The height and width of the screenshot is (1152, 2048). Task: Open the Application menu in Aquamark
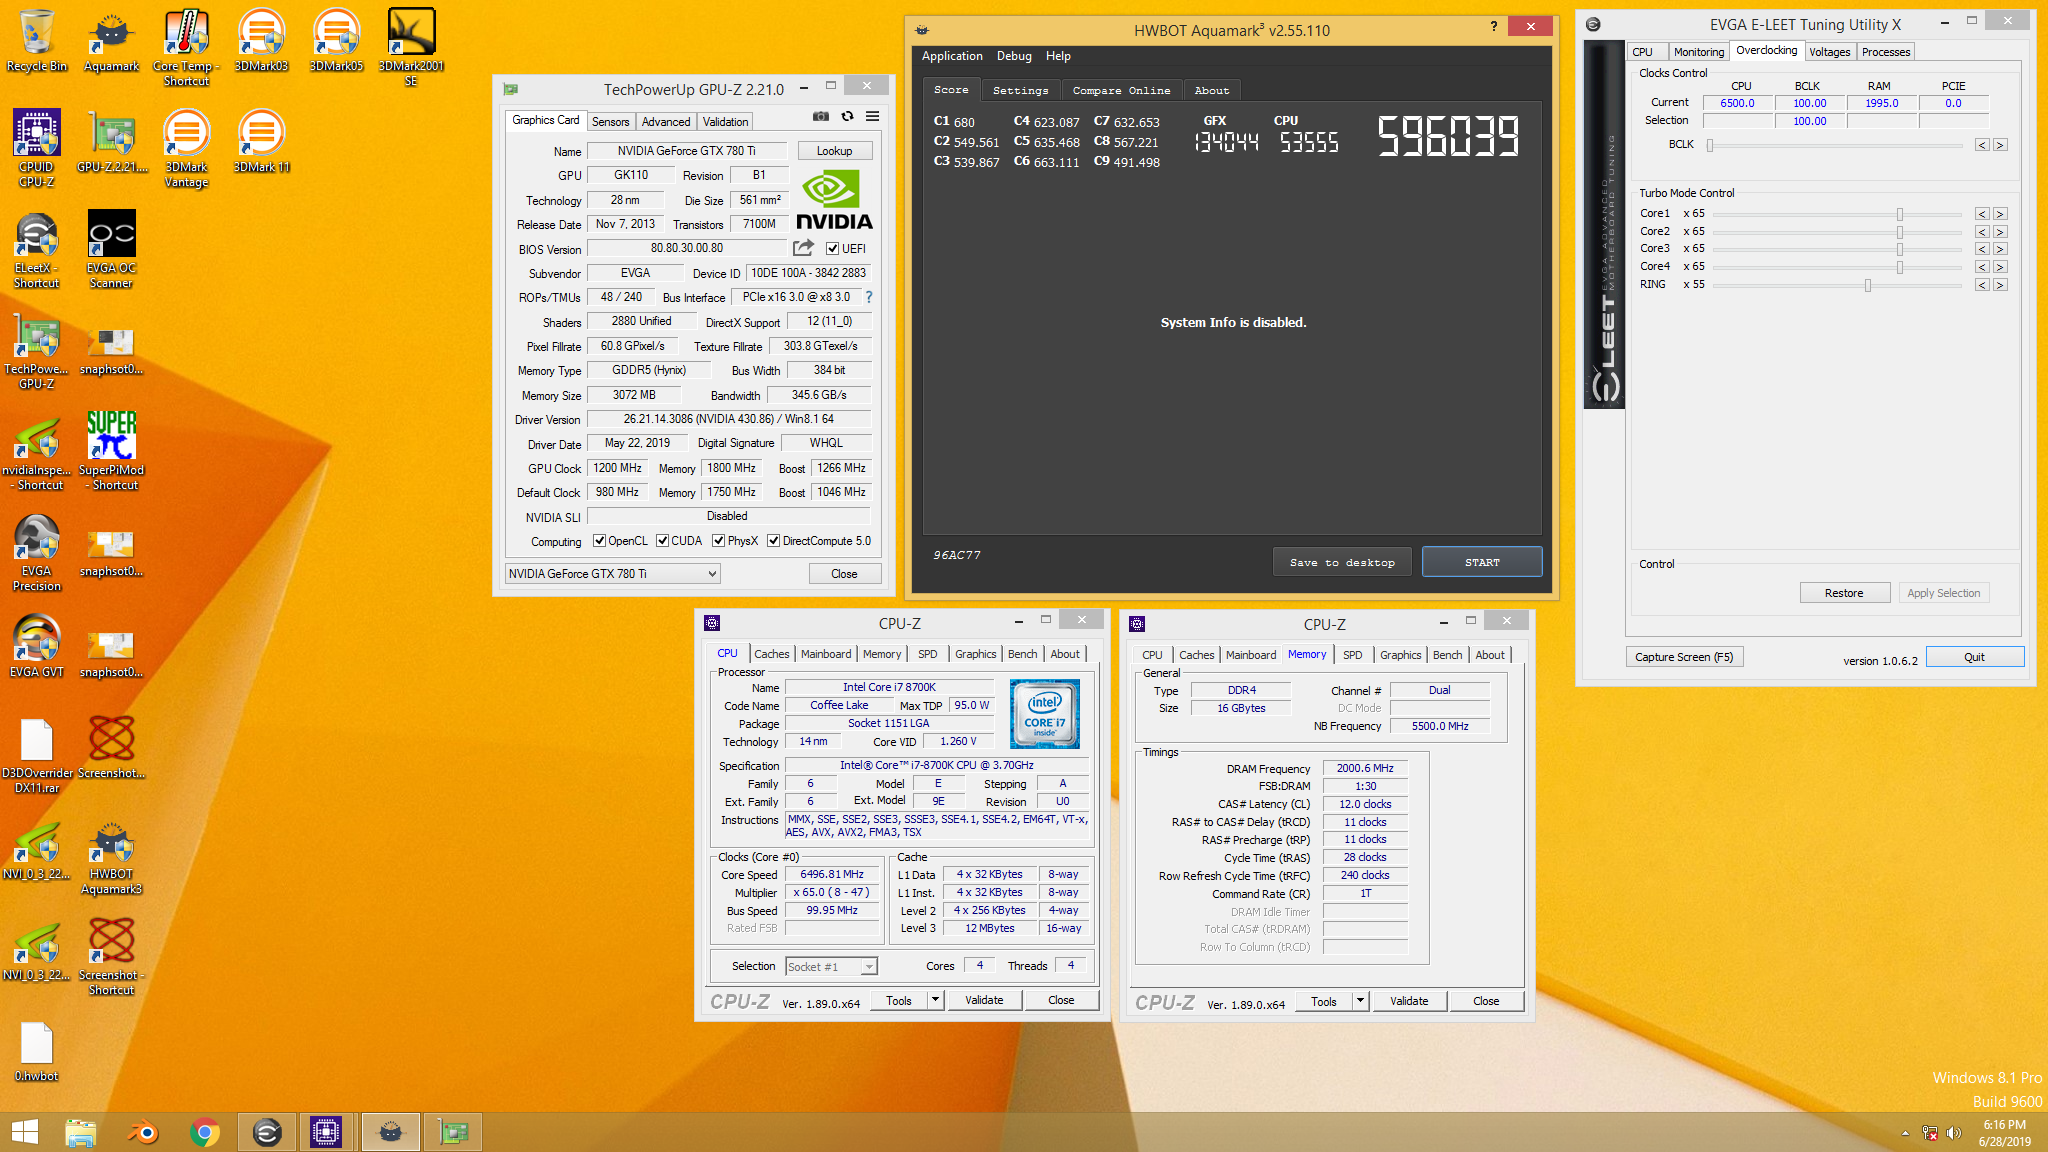click(952, 56)
